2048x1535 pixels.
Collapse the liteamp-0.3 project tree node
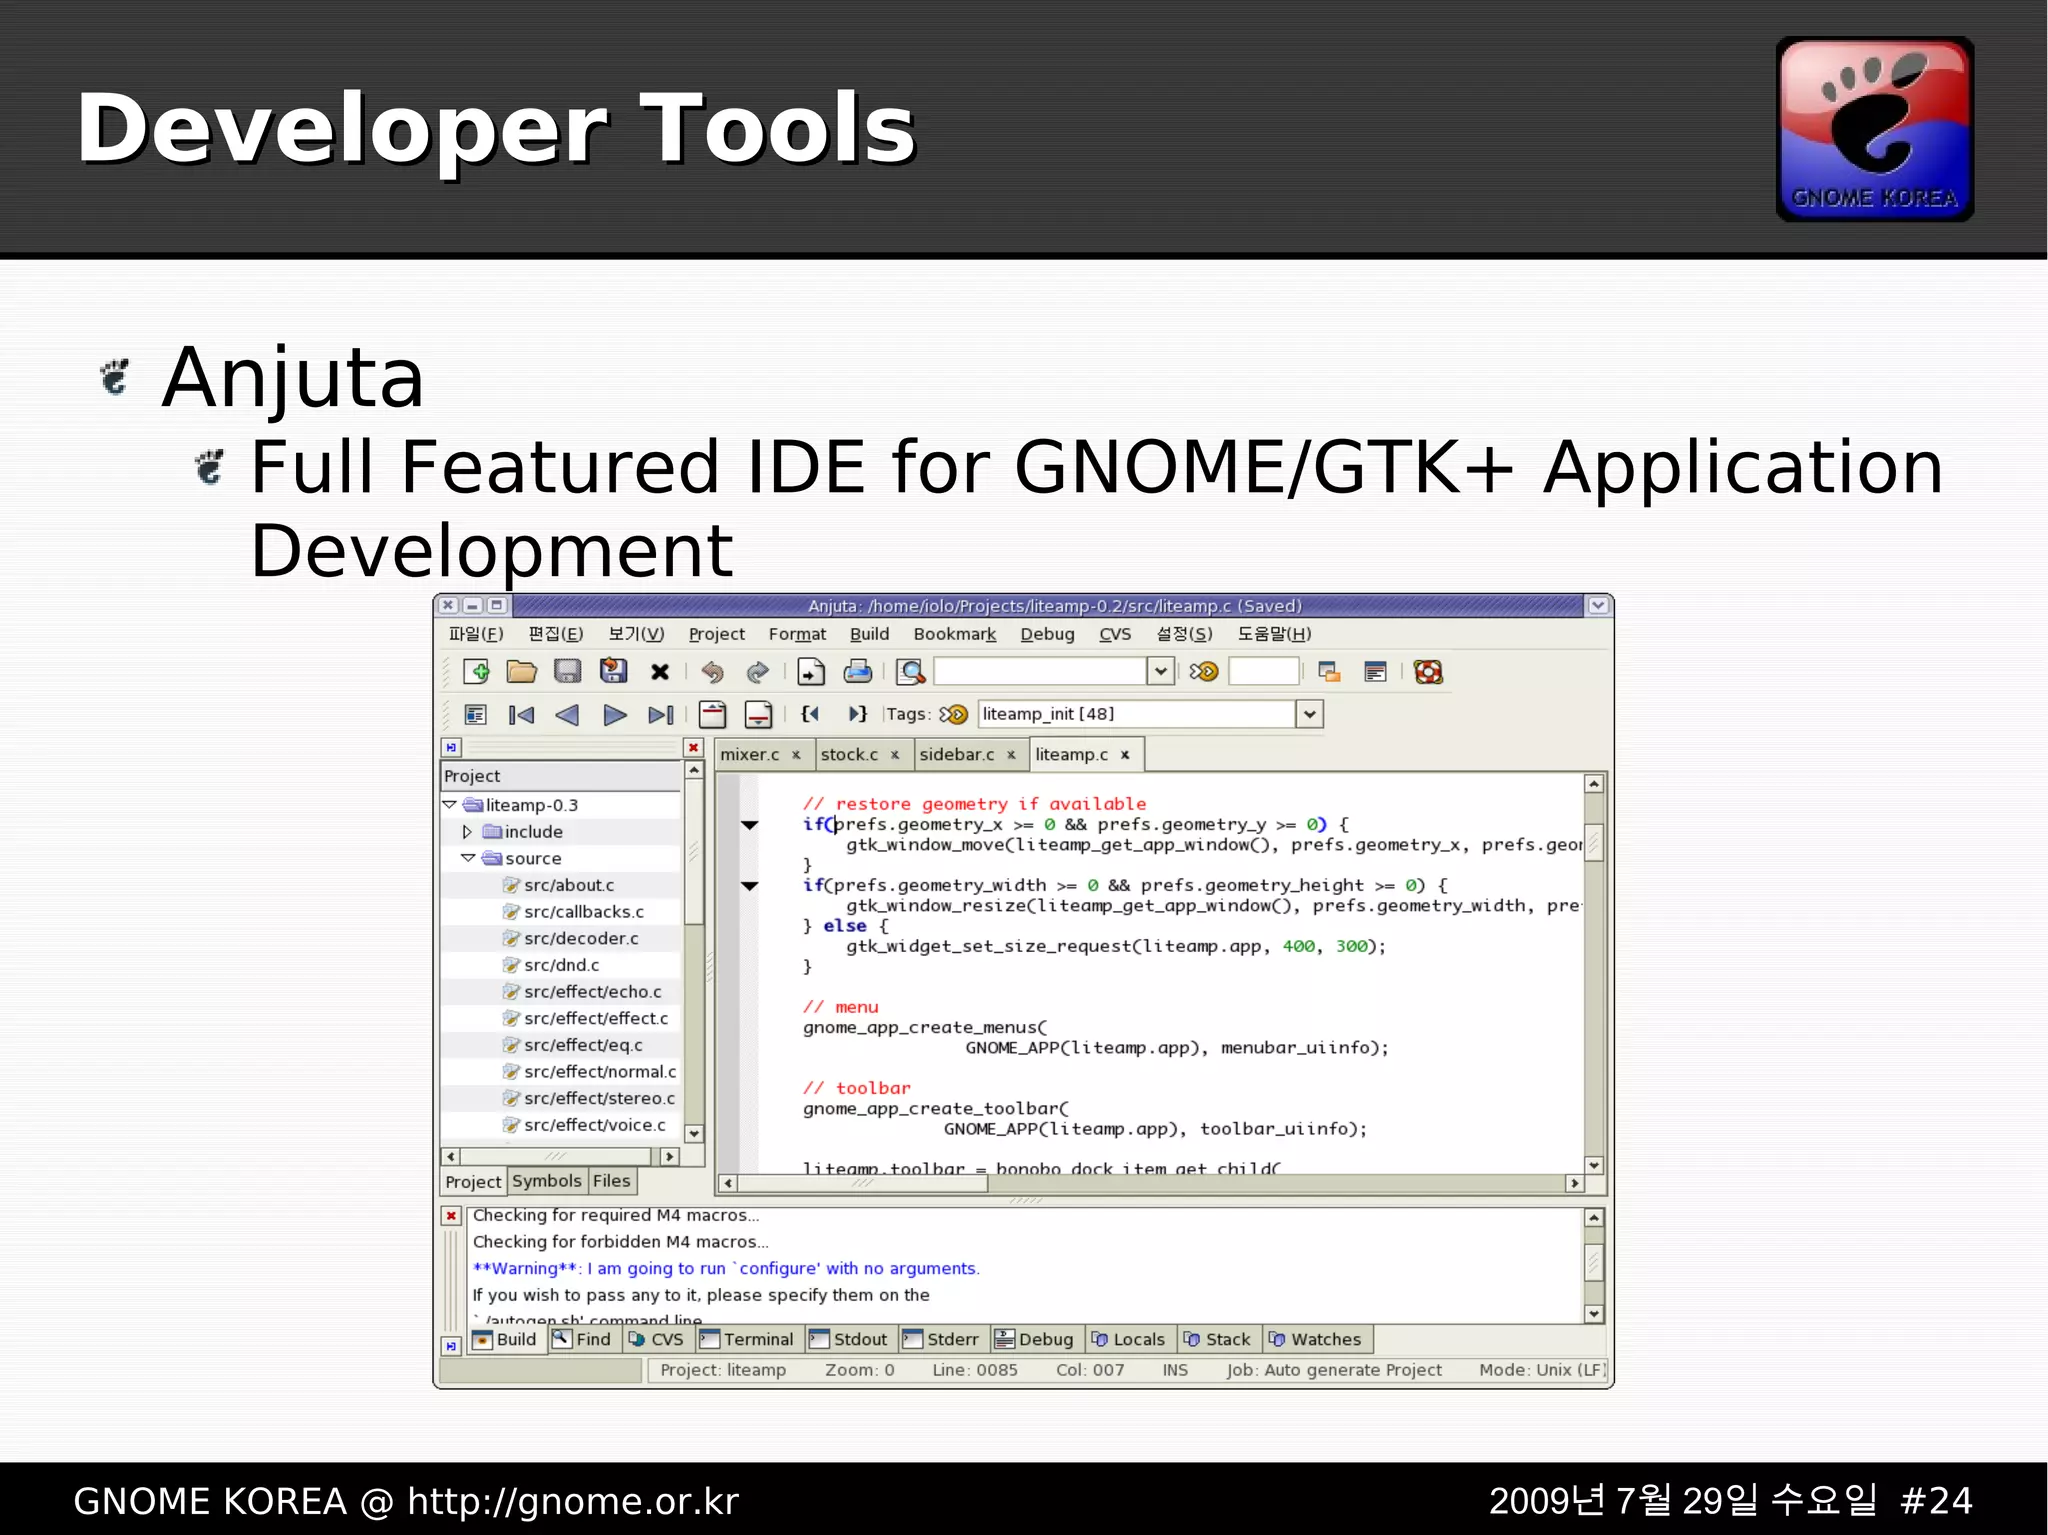coord(450,804)
